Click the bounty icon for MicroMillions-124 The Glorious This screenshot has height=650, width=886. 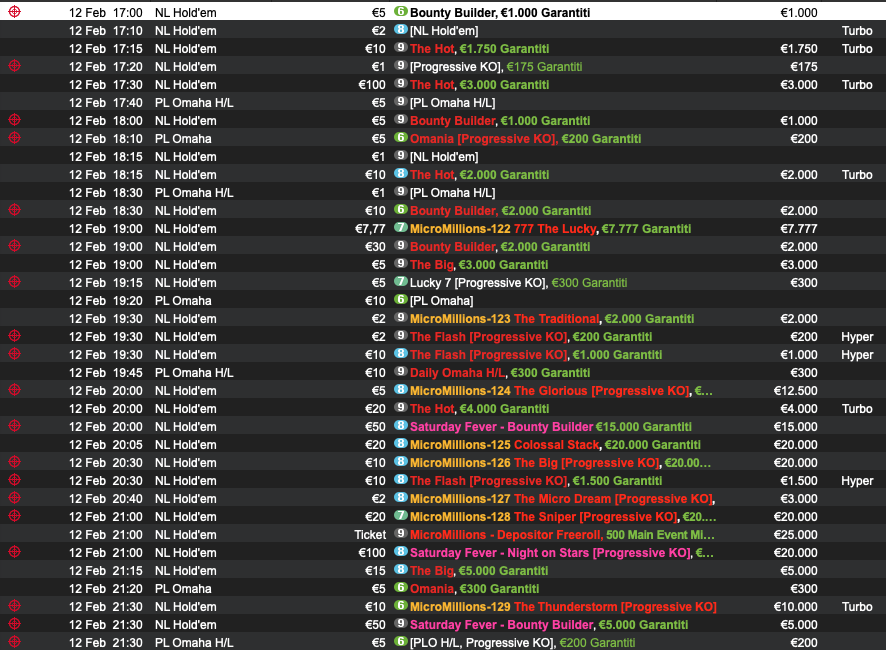pyautogui.click(x=15, y=389)
